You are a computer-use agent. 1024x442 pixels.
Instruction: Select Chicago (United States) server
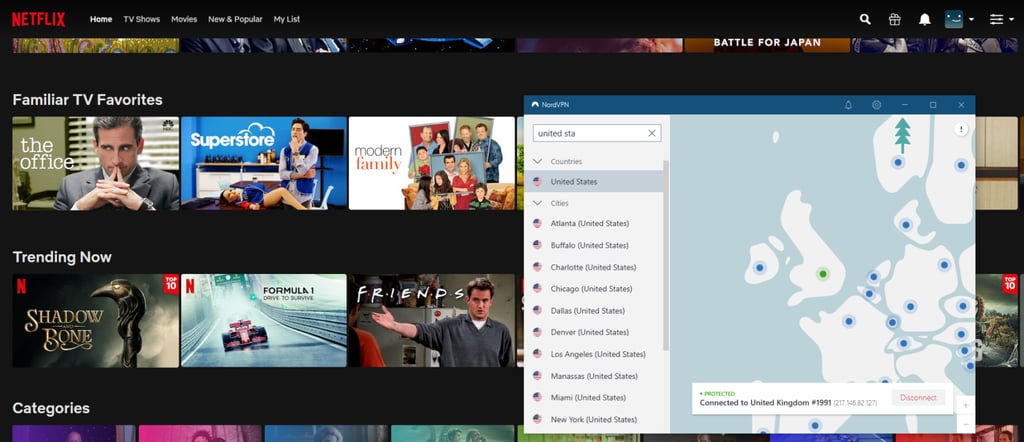594,289
